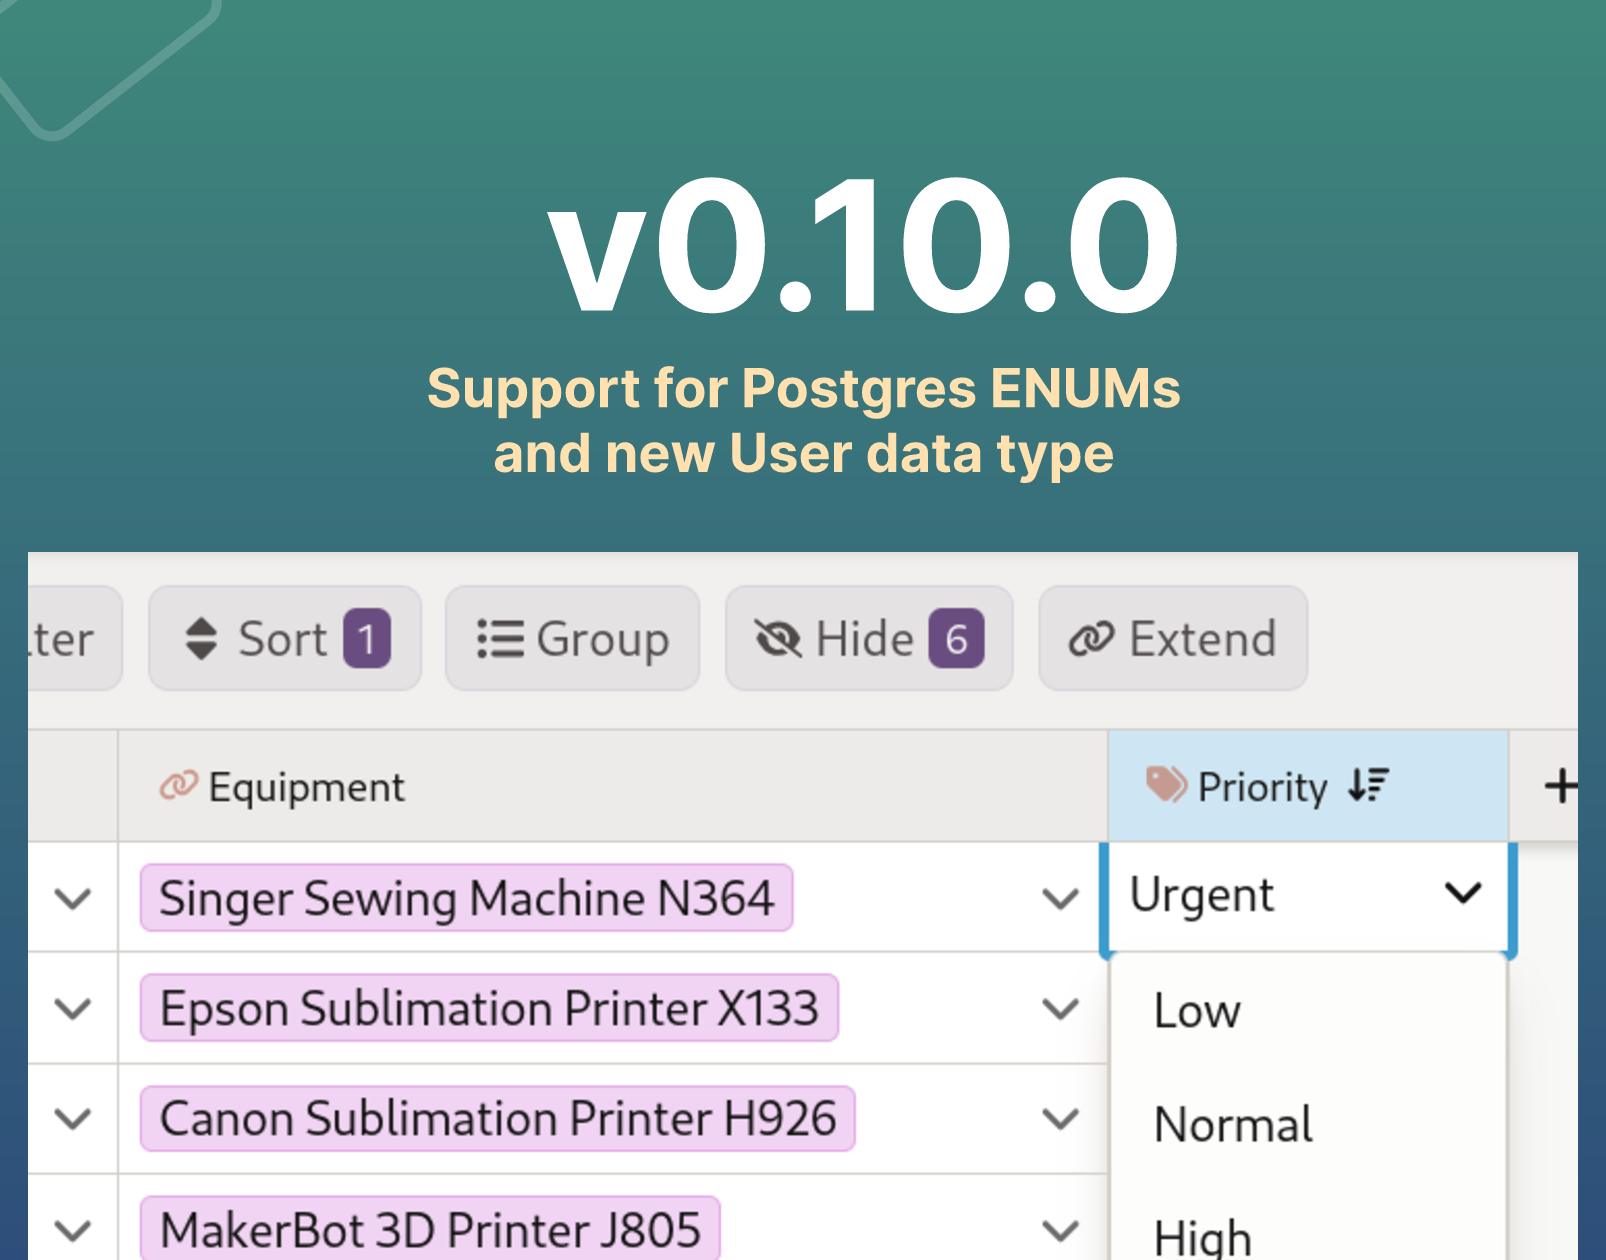
Task: Choose Normal in the priority options
Action: click(1233, 1124)
